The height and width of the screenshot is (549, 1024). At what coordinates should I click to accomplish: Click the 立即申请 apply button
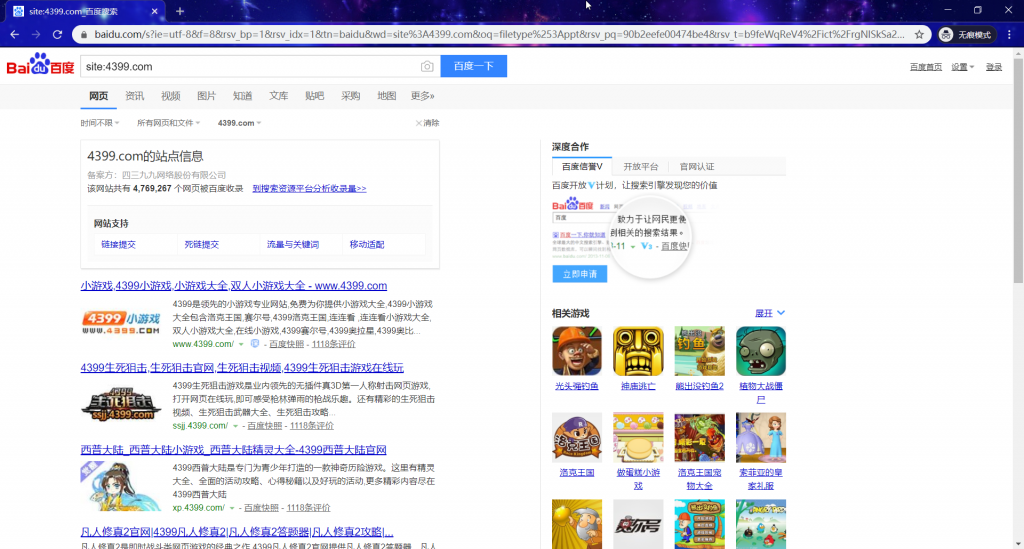tap(580, 274)
